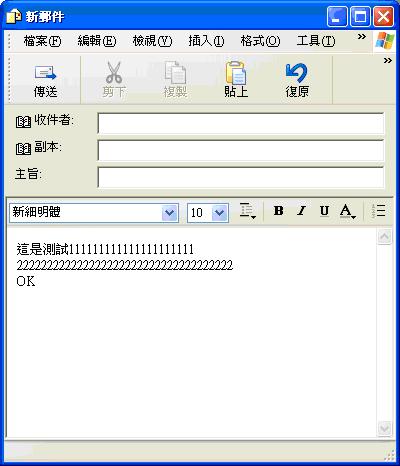This screenshot has height=466, width=400.
Task: Show more toolbar buttons chevron
Action: pos(387,61)
